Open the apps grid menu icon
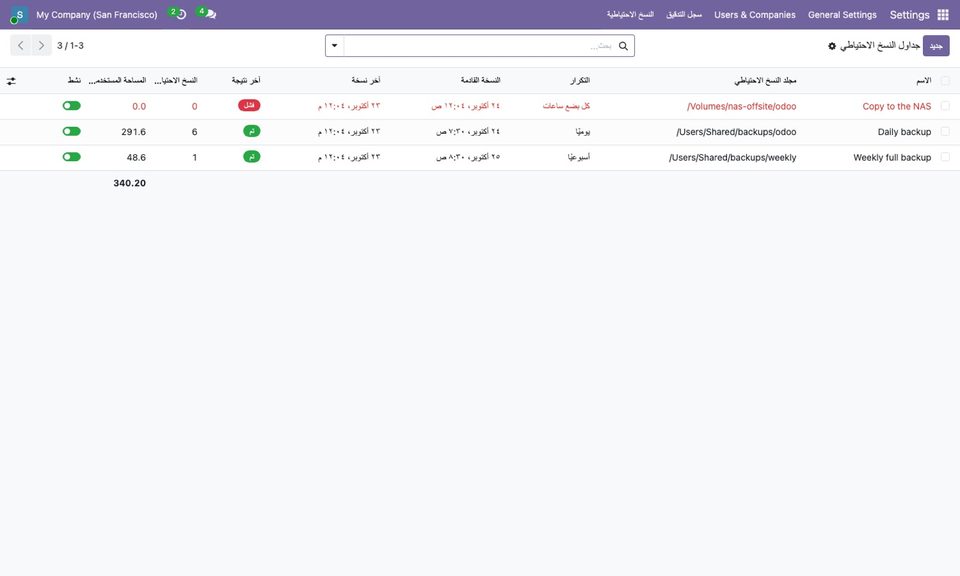Viewport: 960px width, 576px height. pos(943,15)
